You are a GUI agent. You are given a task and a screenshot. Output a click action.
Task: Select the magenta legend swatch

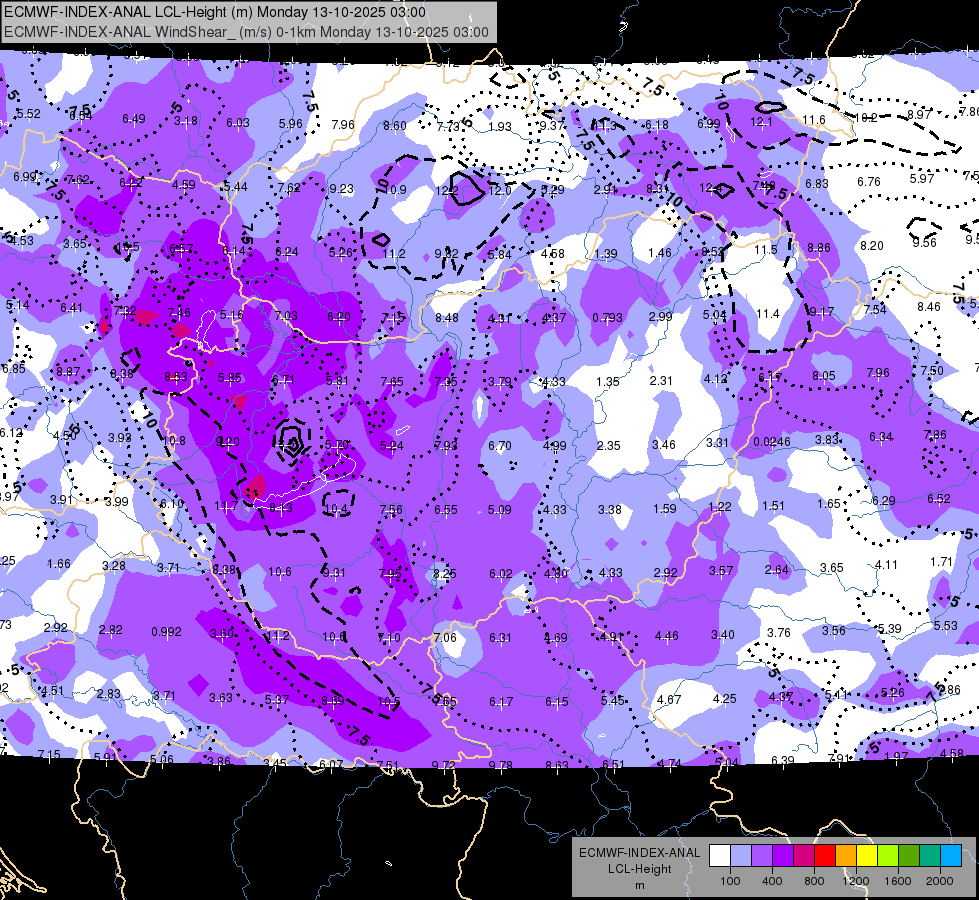(804, 856)
